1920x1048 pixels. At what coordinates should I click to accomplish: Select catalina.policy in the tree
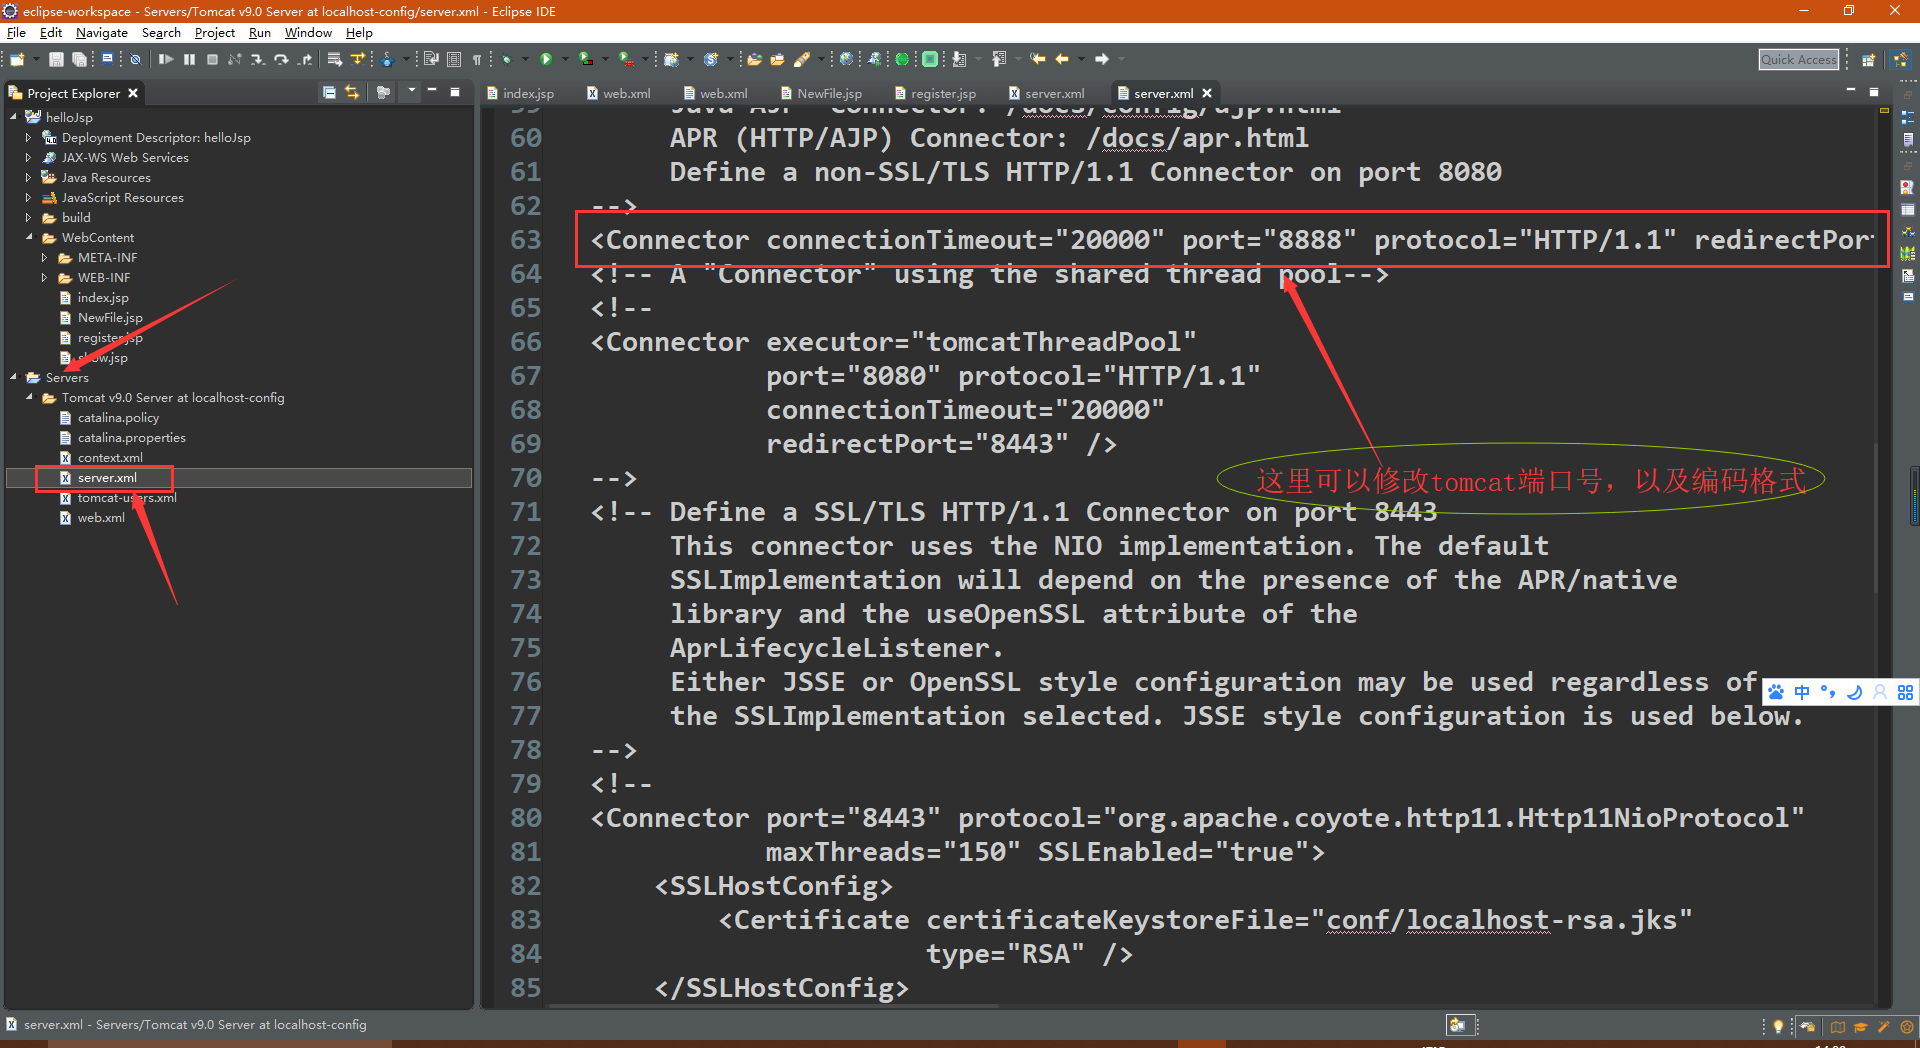point(118,417)
